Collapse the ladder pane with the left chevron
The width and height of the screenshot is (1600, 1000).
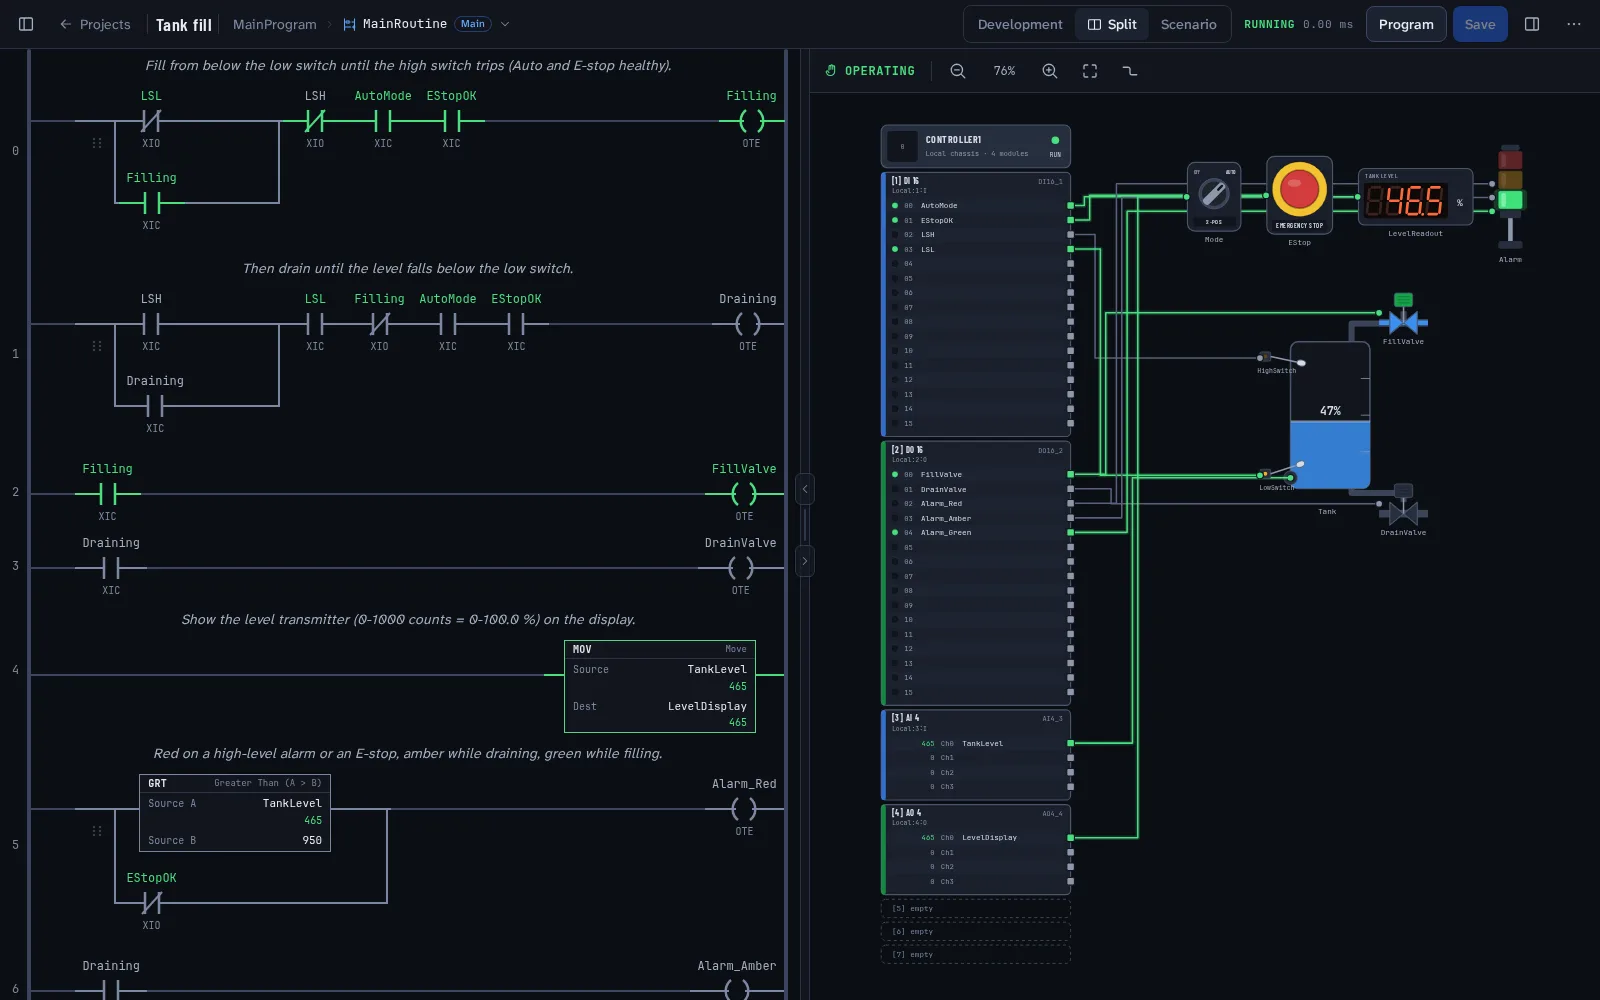pyautogui.click(x=805, y=489)
